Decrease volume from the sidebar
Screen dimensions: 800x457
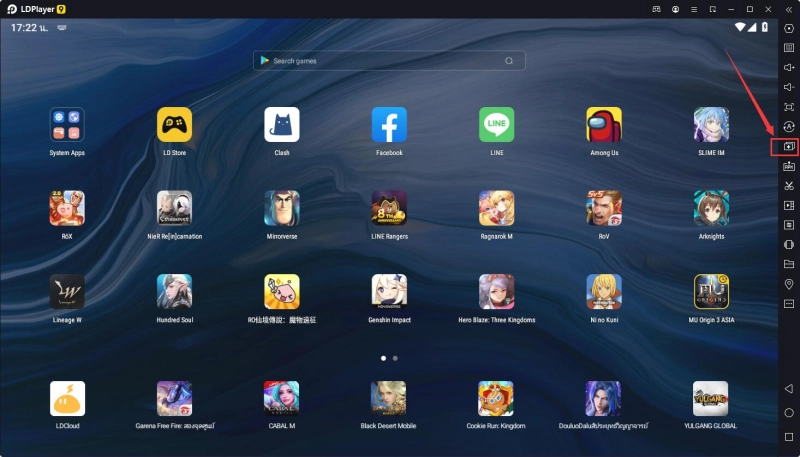(x=789, y=87)
